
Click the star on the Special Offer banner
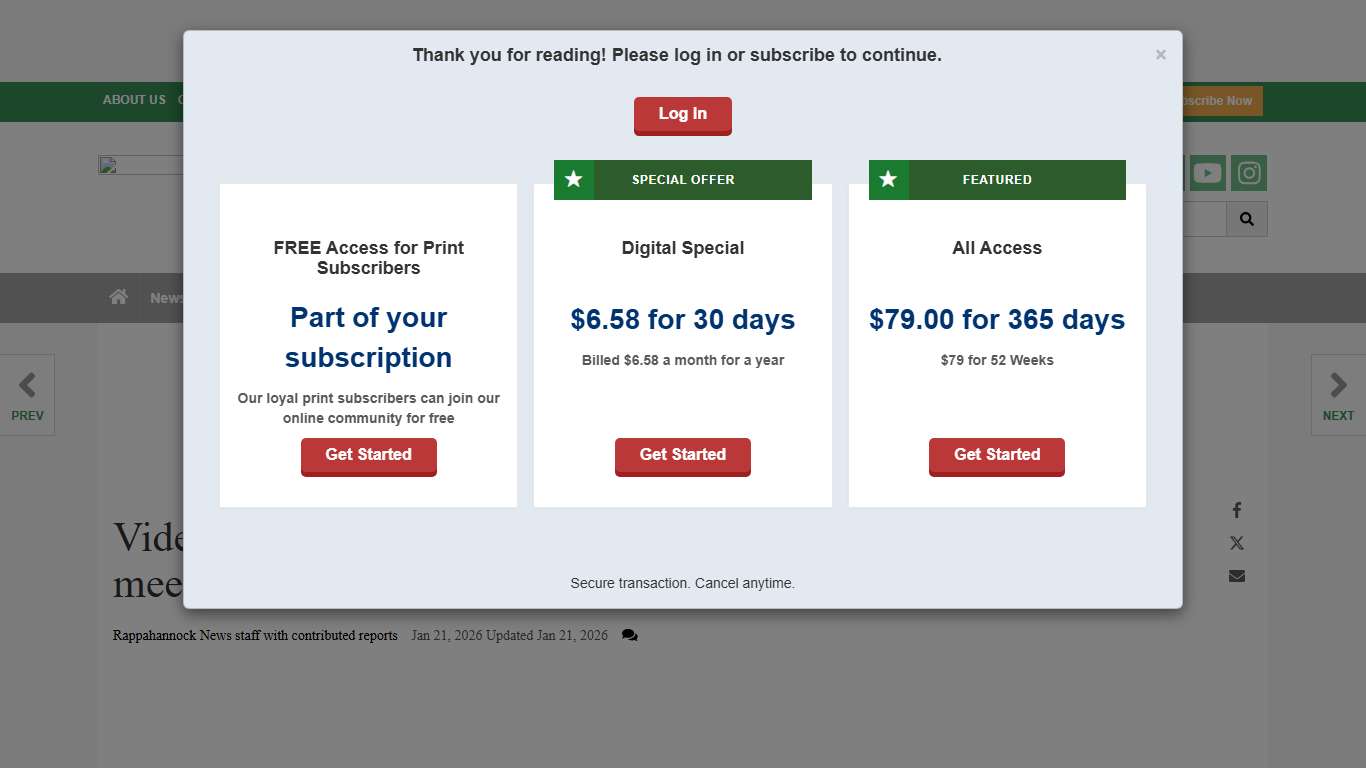pos(574,180)
